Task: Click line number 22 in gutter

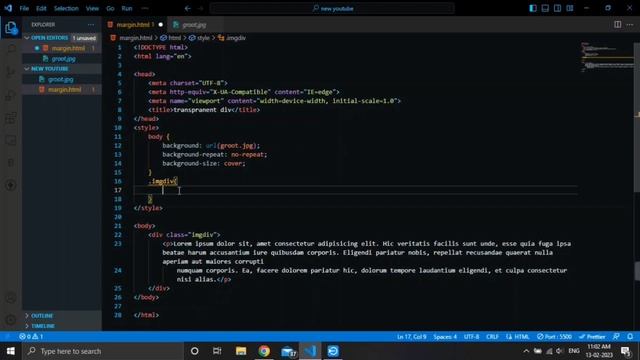Action: [118, 235]
